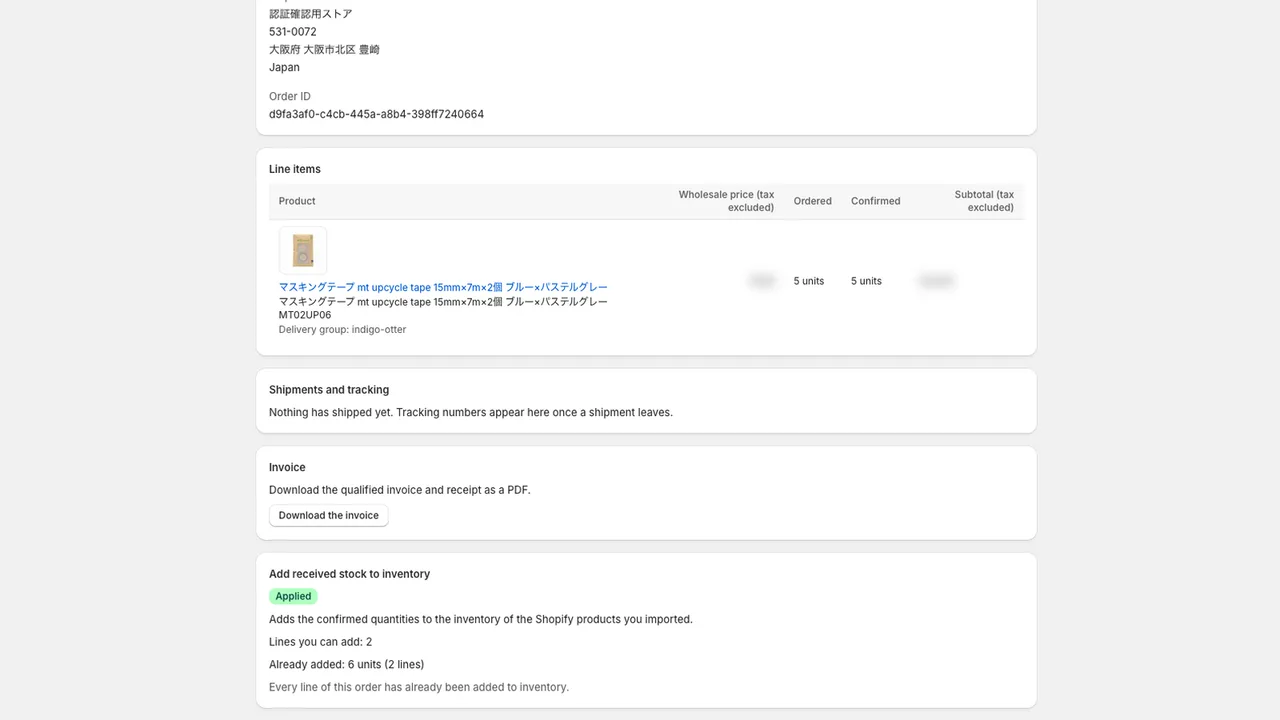Select the Applied status badge
This screenshot has width=1280, height=720.
(293, 596)
